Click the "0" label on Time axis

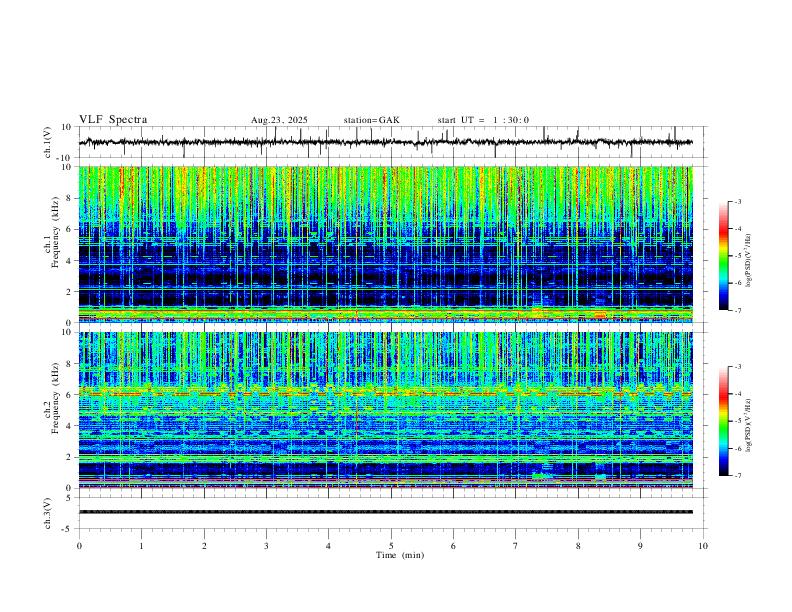click(x=79, y=546)
